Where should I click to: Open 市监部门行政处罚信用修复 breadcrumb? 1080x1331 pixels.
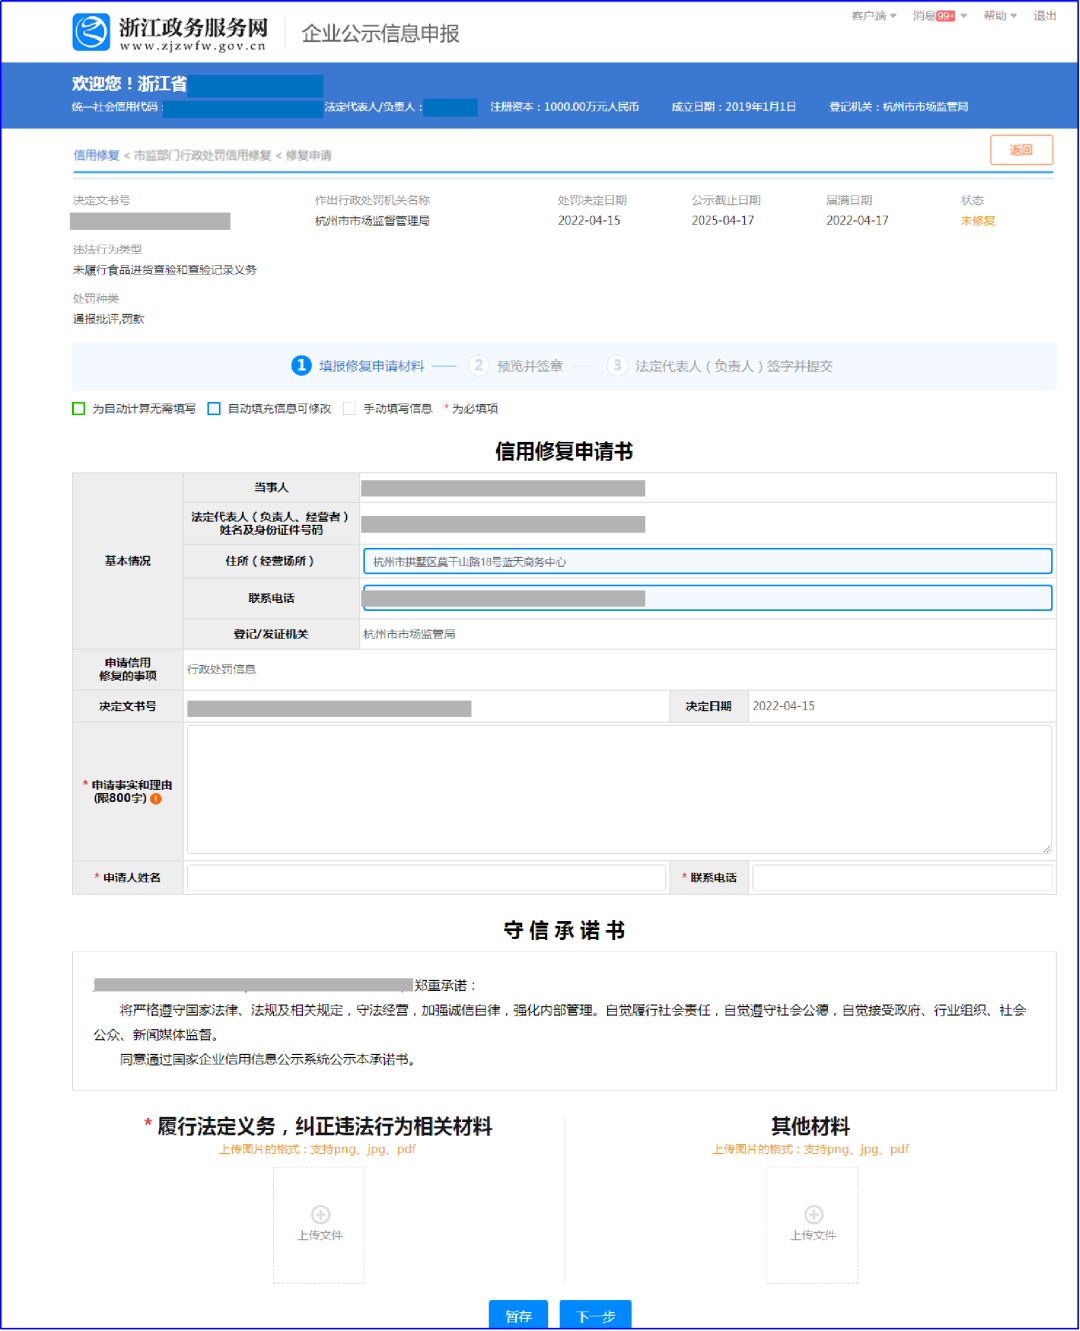[202, 155]
